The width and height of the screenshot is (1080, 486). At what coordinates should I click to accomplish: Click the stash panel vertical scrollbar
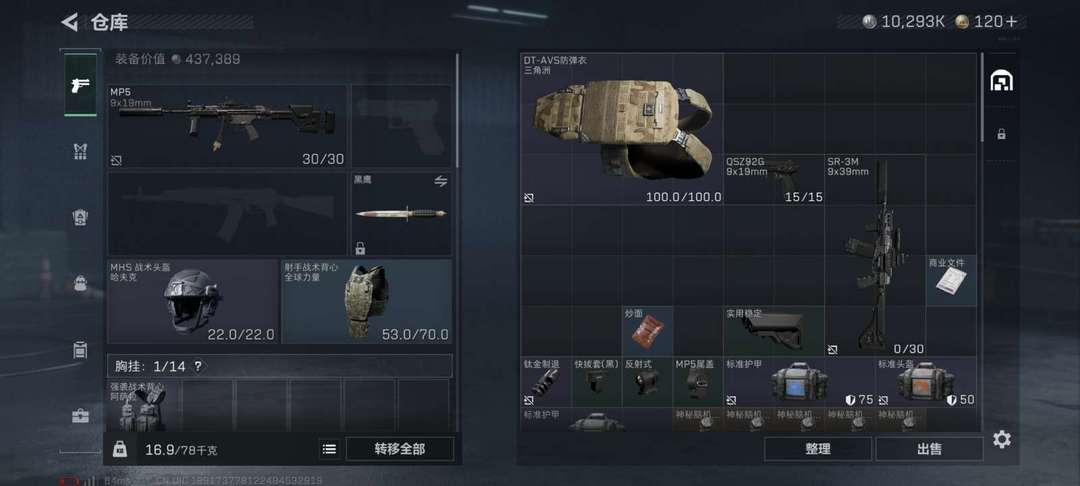click(x=983, y=96)
